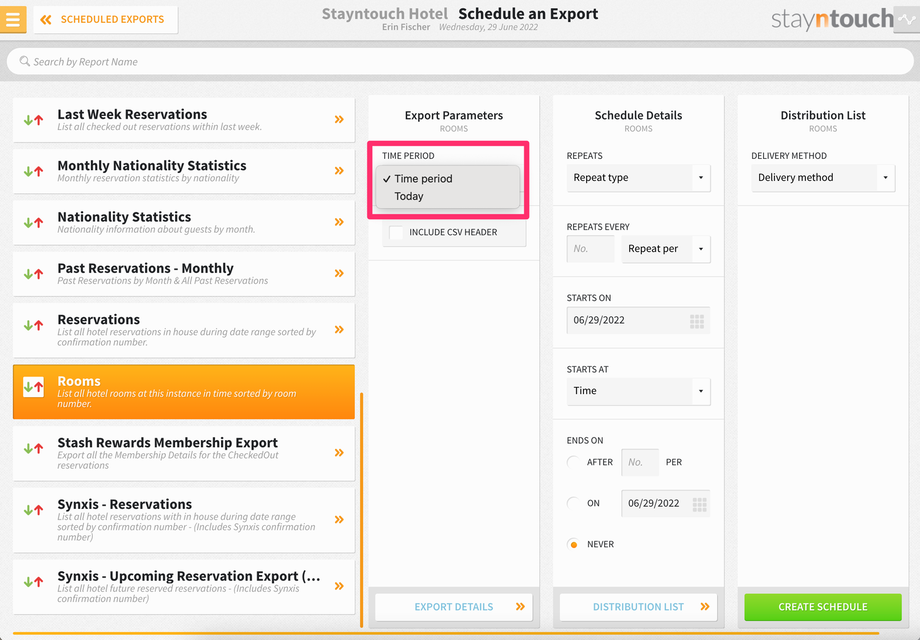The height and width of the screenshot is (640, 920).
Task: Click the staytouch logo
Action: click(x=831, y=19)
